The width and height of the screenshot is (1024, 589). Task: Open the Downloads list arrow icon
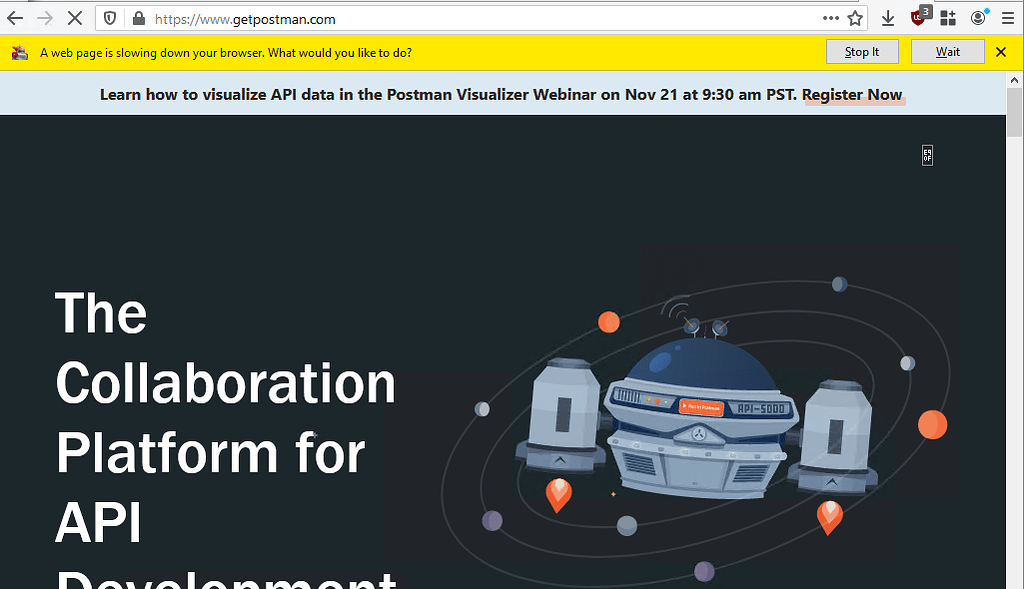887,17
